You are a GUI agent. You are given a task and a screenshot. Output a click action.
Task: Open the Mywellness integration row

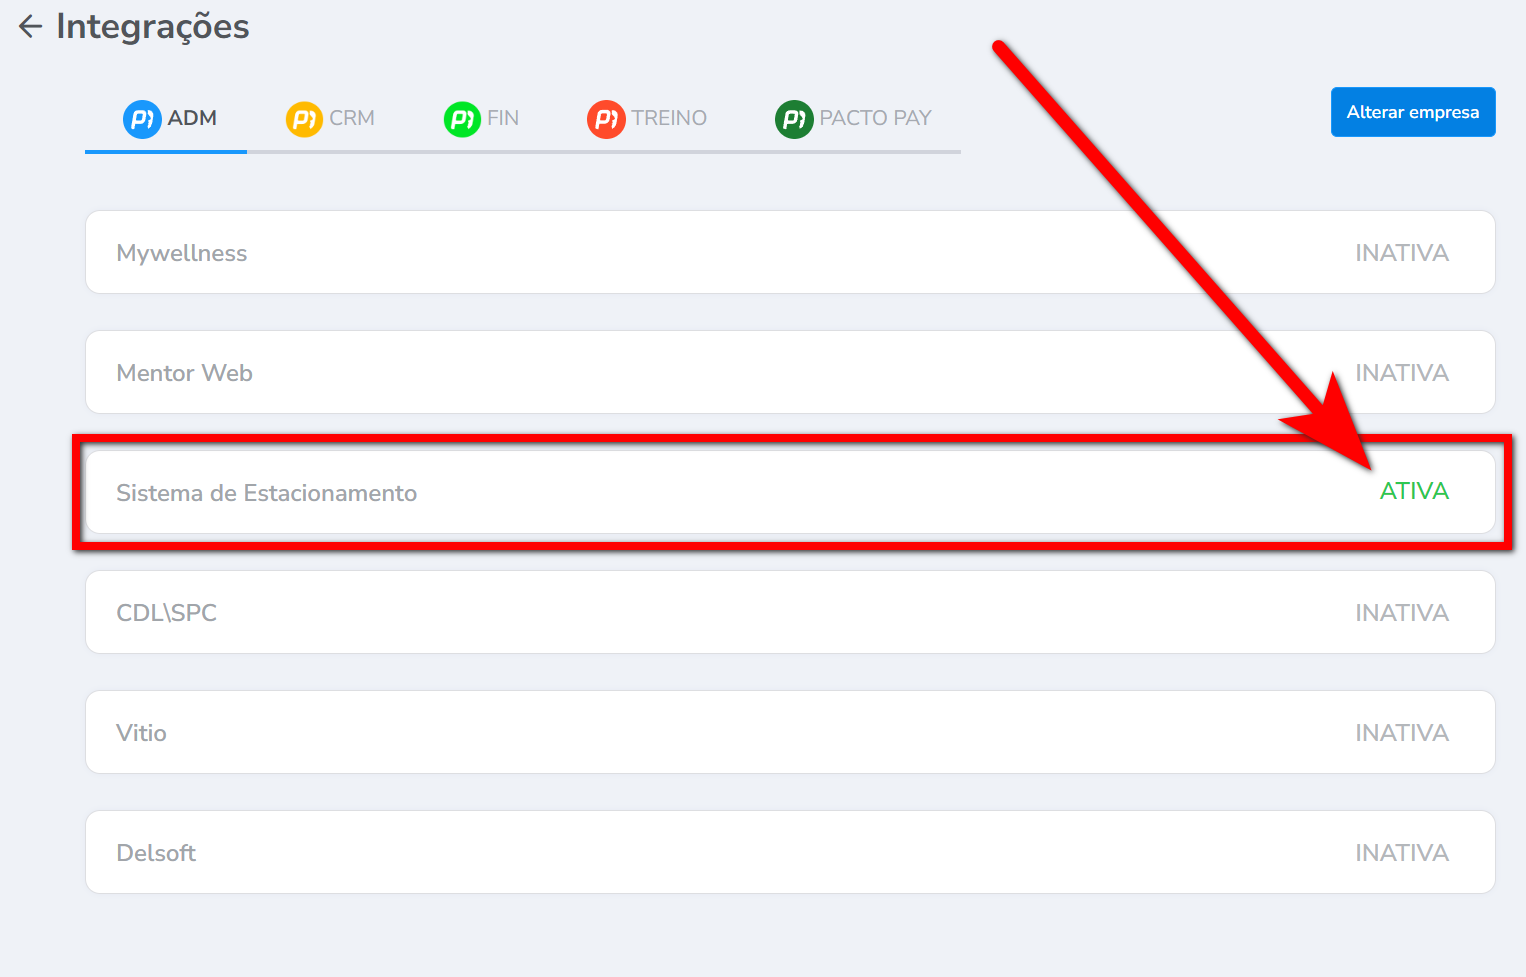pyautogui.click(x=182, y=253)
